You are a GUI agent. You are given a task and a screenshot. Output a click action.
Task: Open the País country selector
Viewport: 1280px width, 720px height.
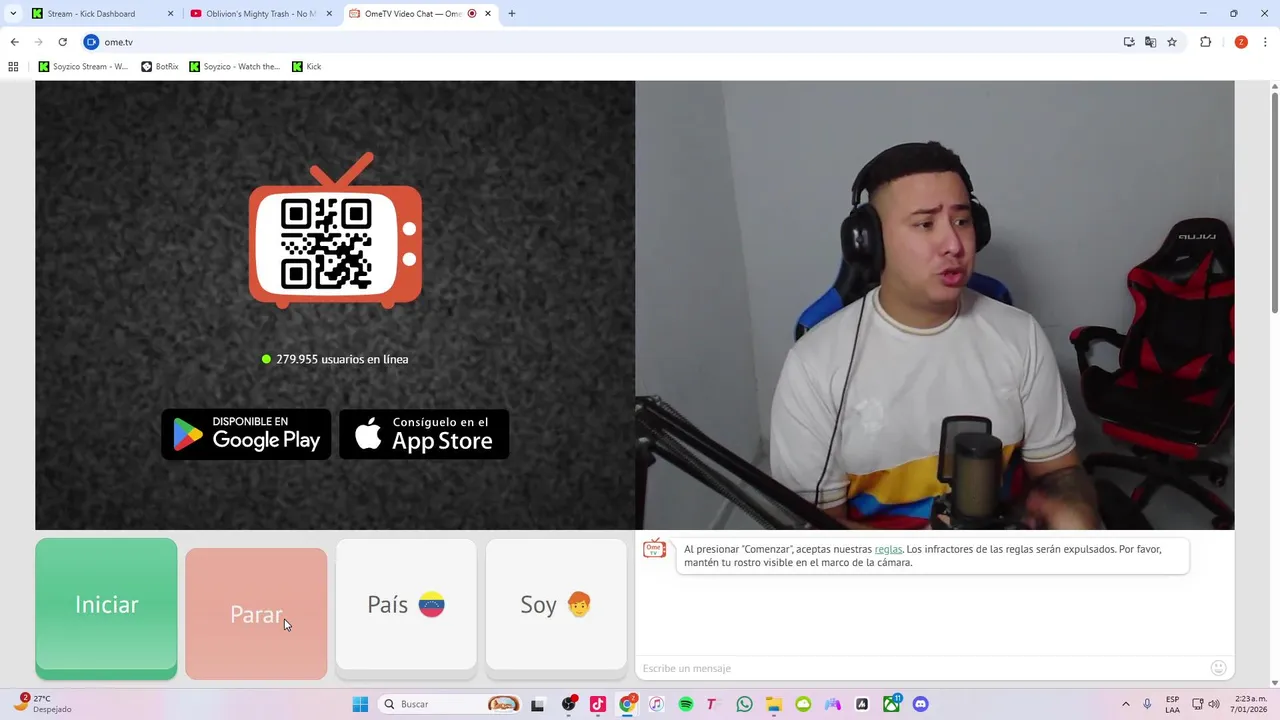406,605
